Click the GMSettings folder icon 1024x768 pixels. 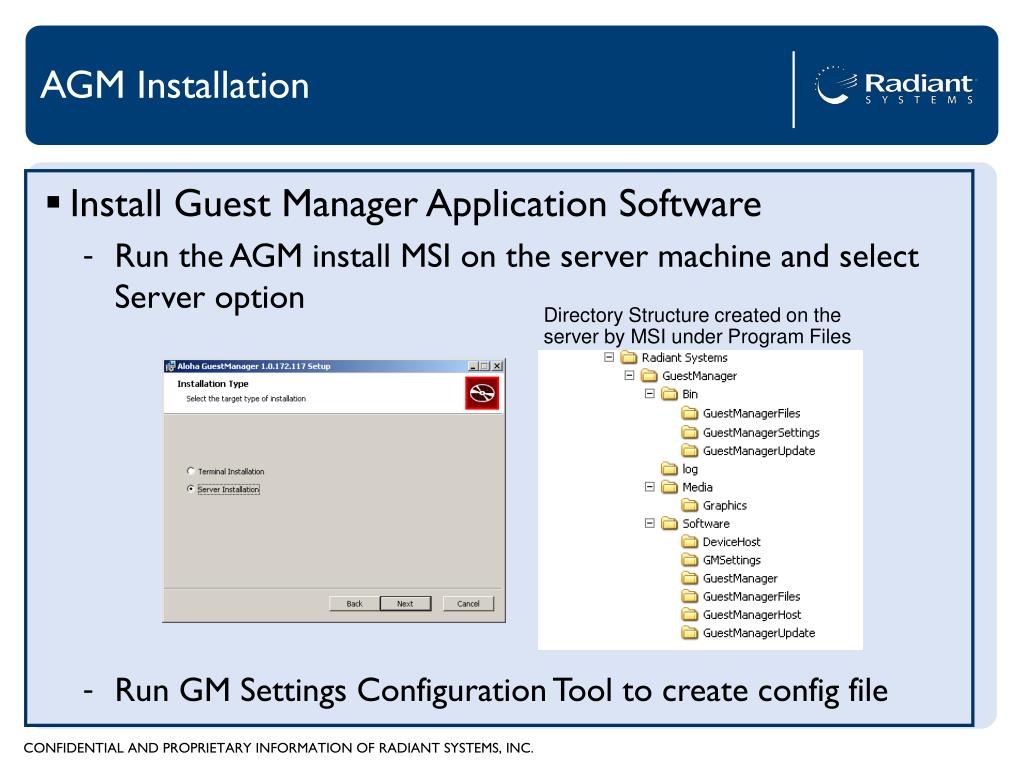[690, 560]
